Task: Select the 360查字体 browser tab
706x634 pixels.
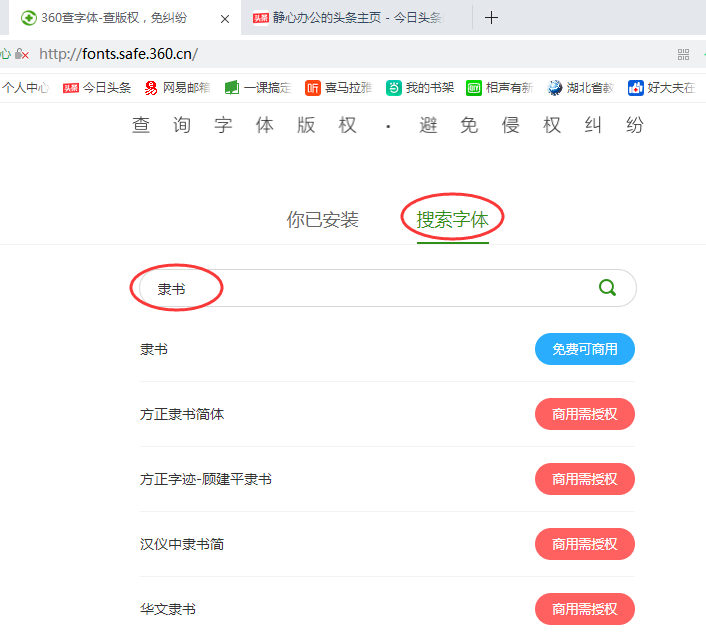Action: coord(125,18)
